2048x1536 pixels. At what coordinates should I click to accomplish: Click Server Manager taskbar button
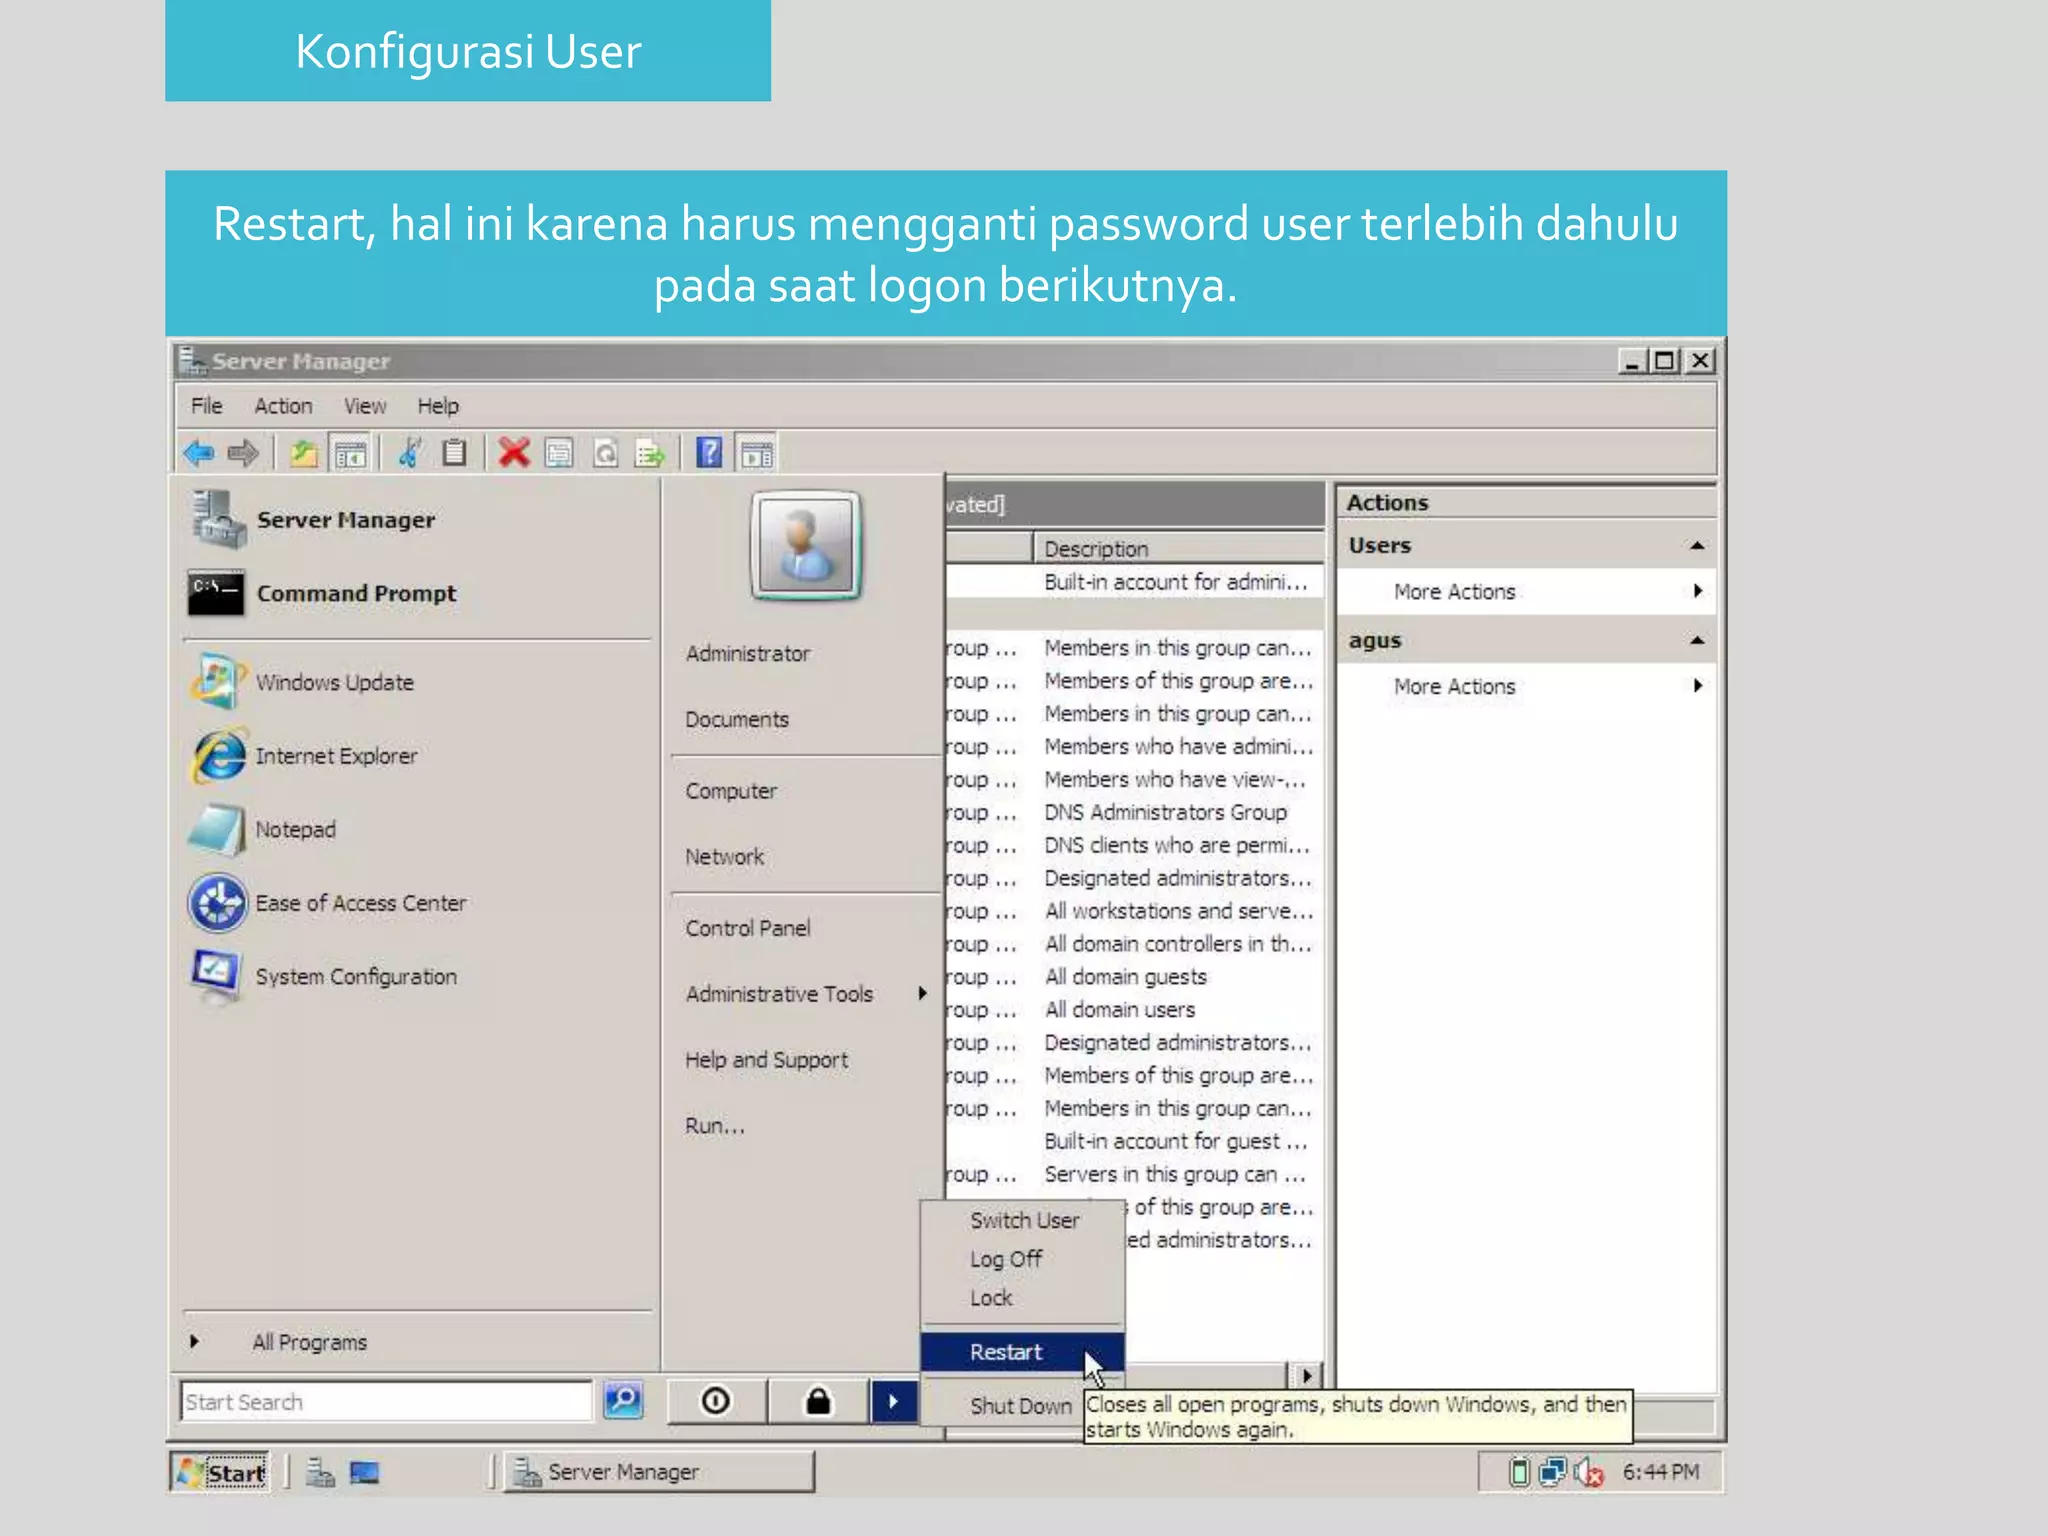point(659,1472)
